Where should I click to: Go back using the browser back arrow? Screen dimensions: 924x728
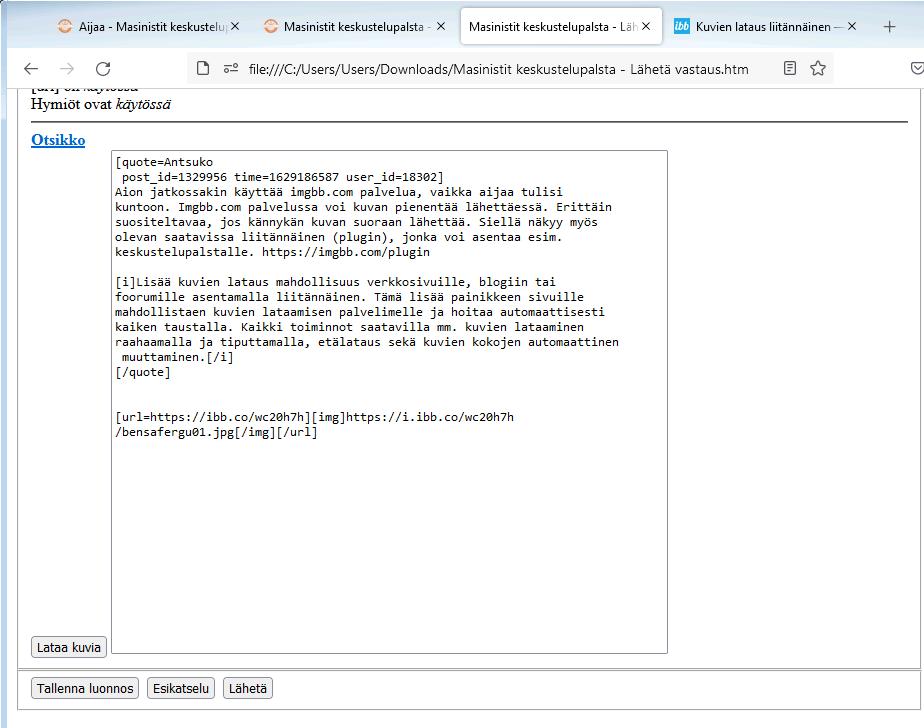(31, 69)
